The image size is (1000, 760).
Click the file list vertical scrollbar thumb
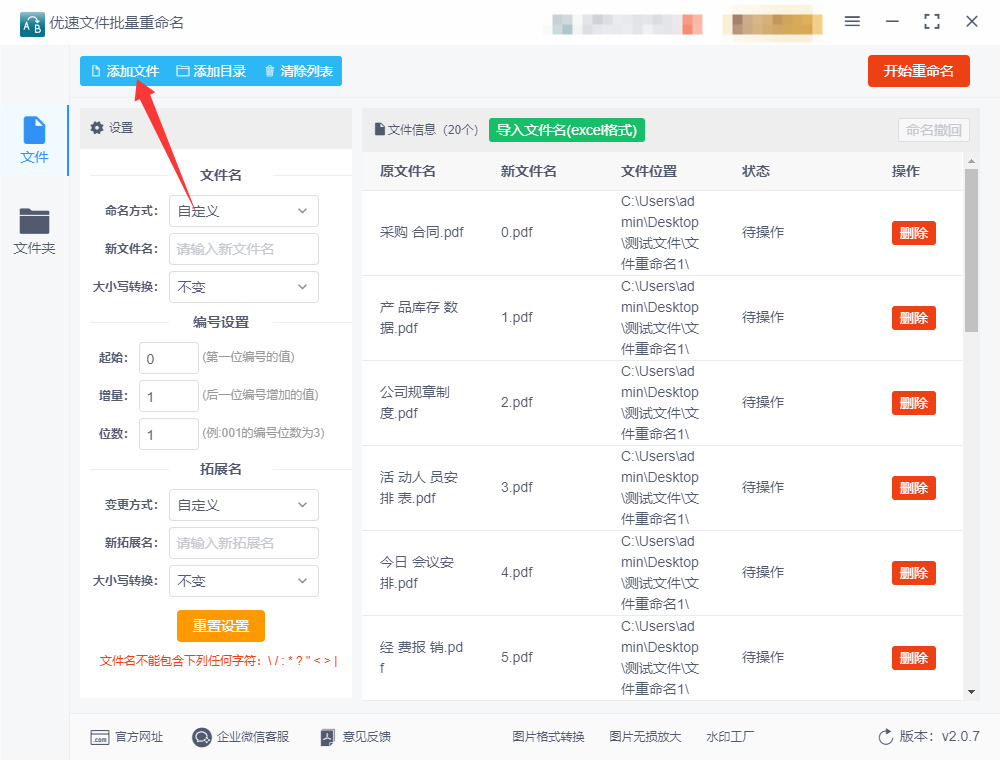971,250
